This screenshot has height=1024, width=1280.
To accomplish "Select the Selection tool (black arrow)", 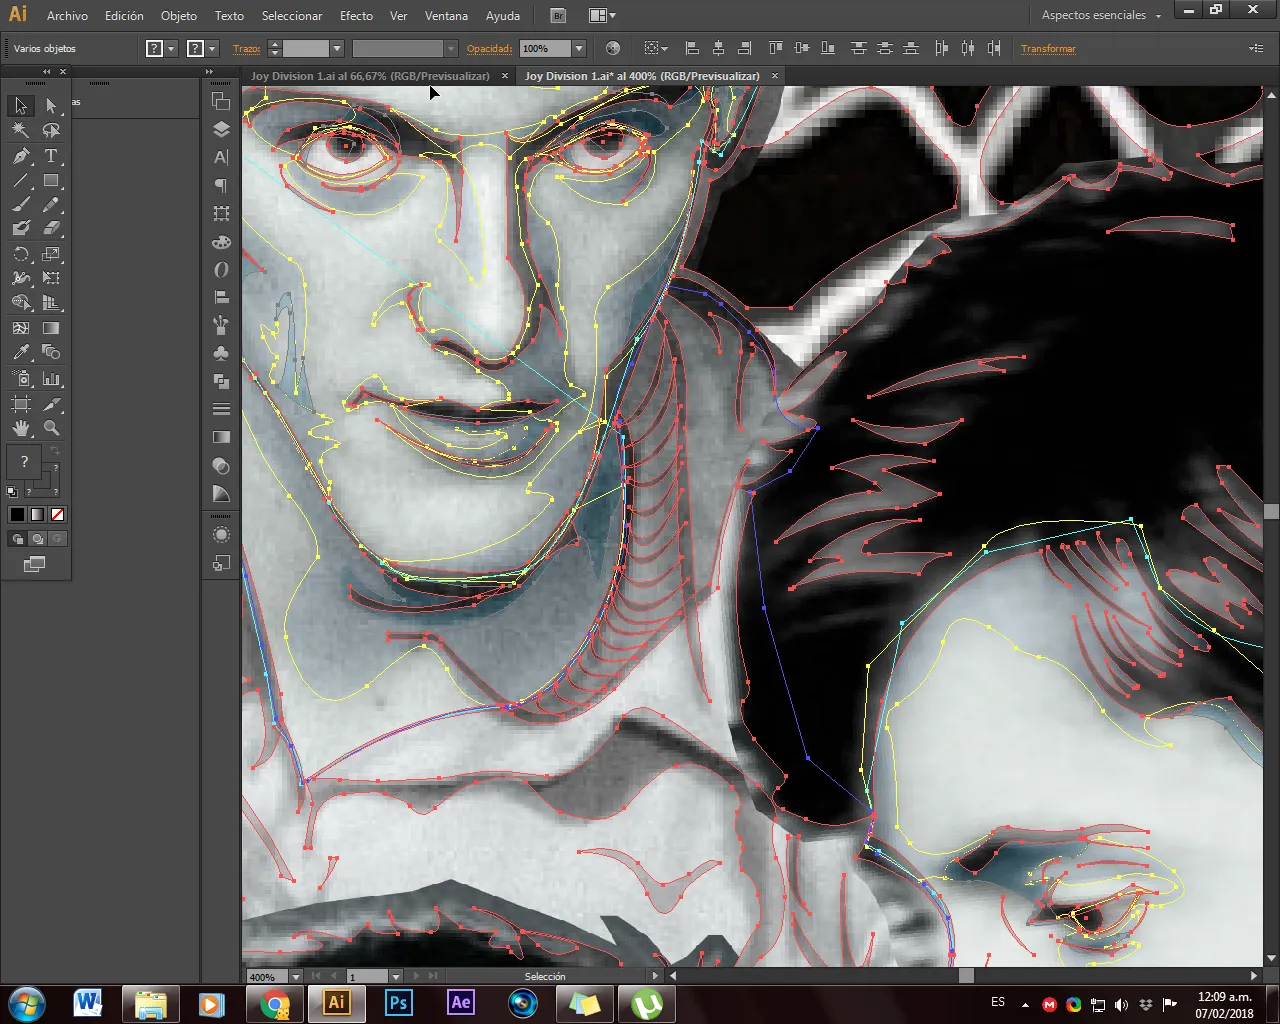I will [21, 105].
